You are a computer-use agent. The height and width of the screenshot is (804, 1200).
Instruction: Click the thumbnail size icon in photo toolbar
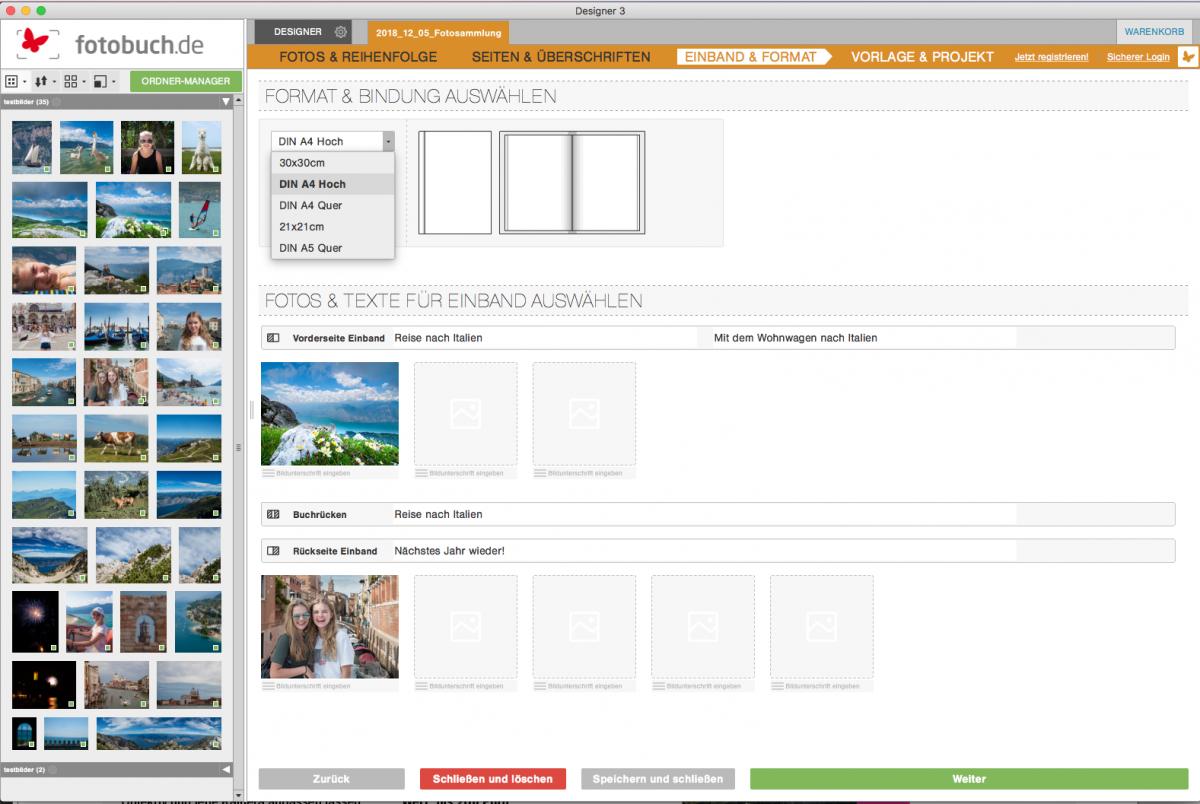(100, 81)
